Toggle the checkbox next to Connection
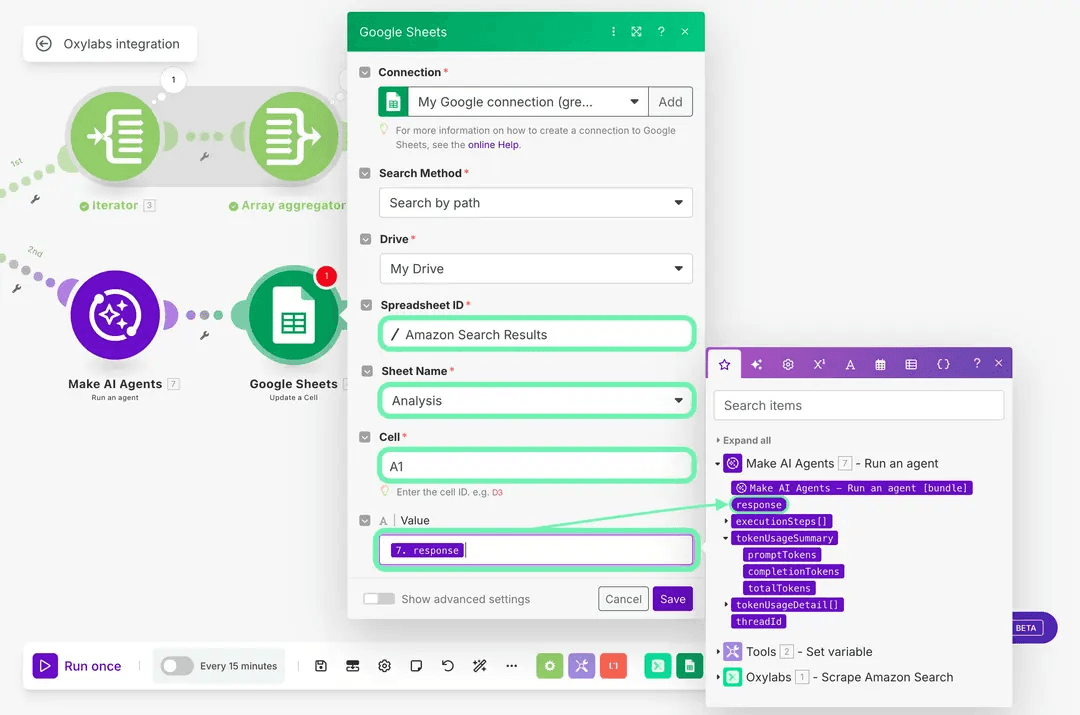1080x715 pixels. pyautogui.click(x=365, y=73)
